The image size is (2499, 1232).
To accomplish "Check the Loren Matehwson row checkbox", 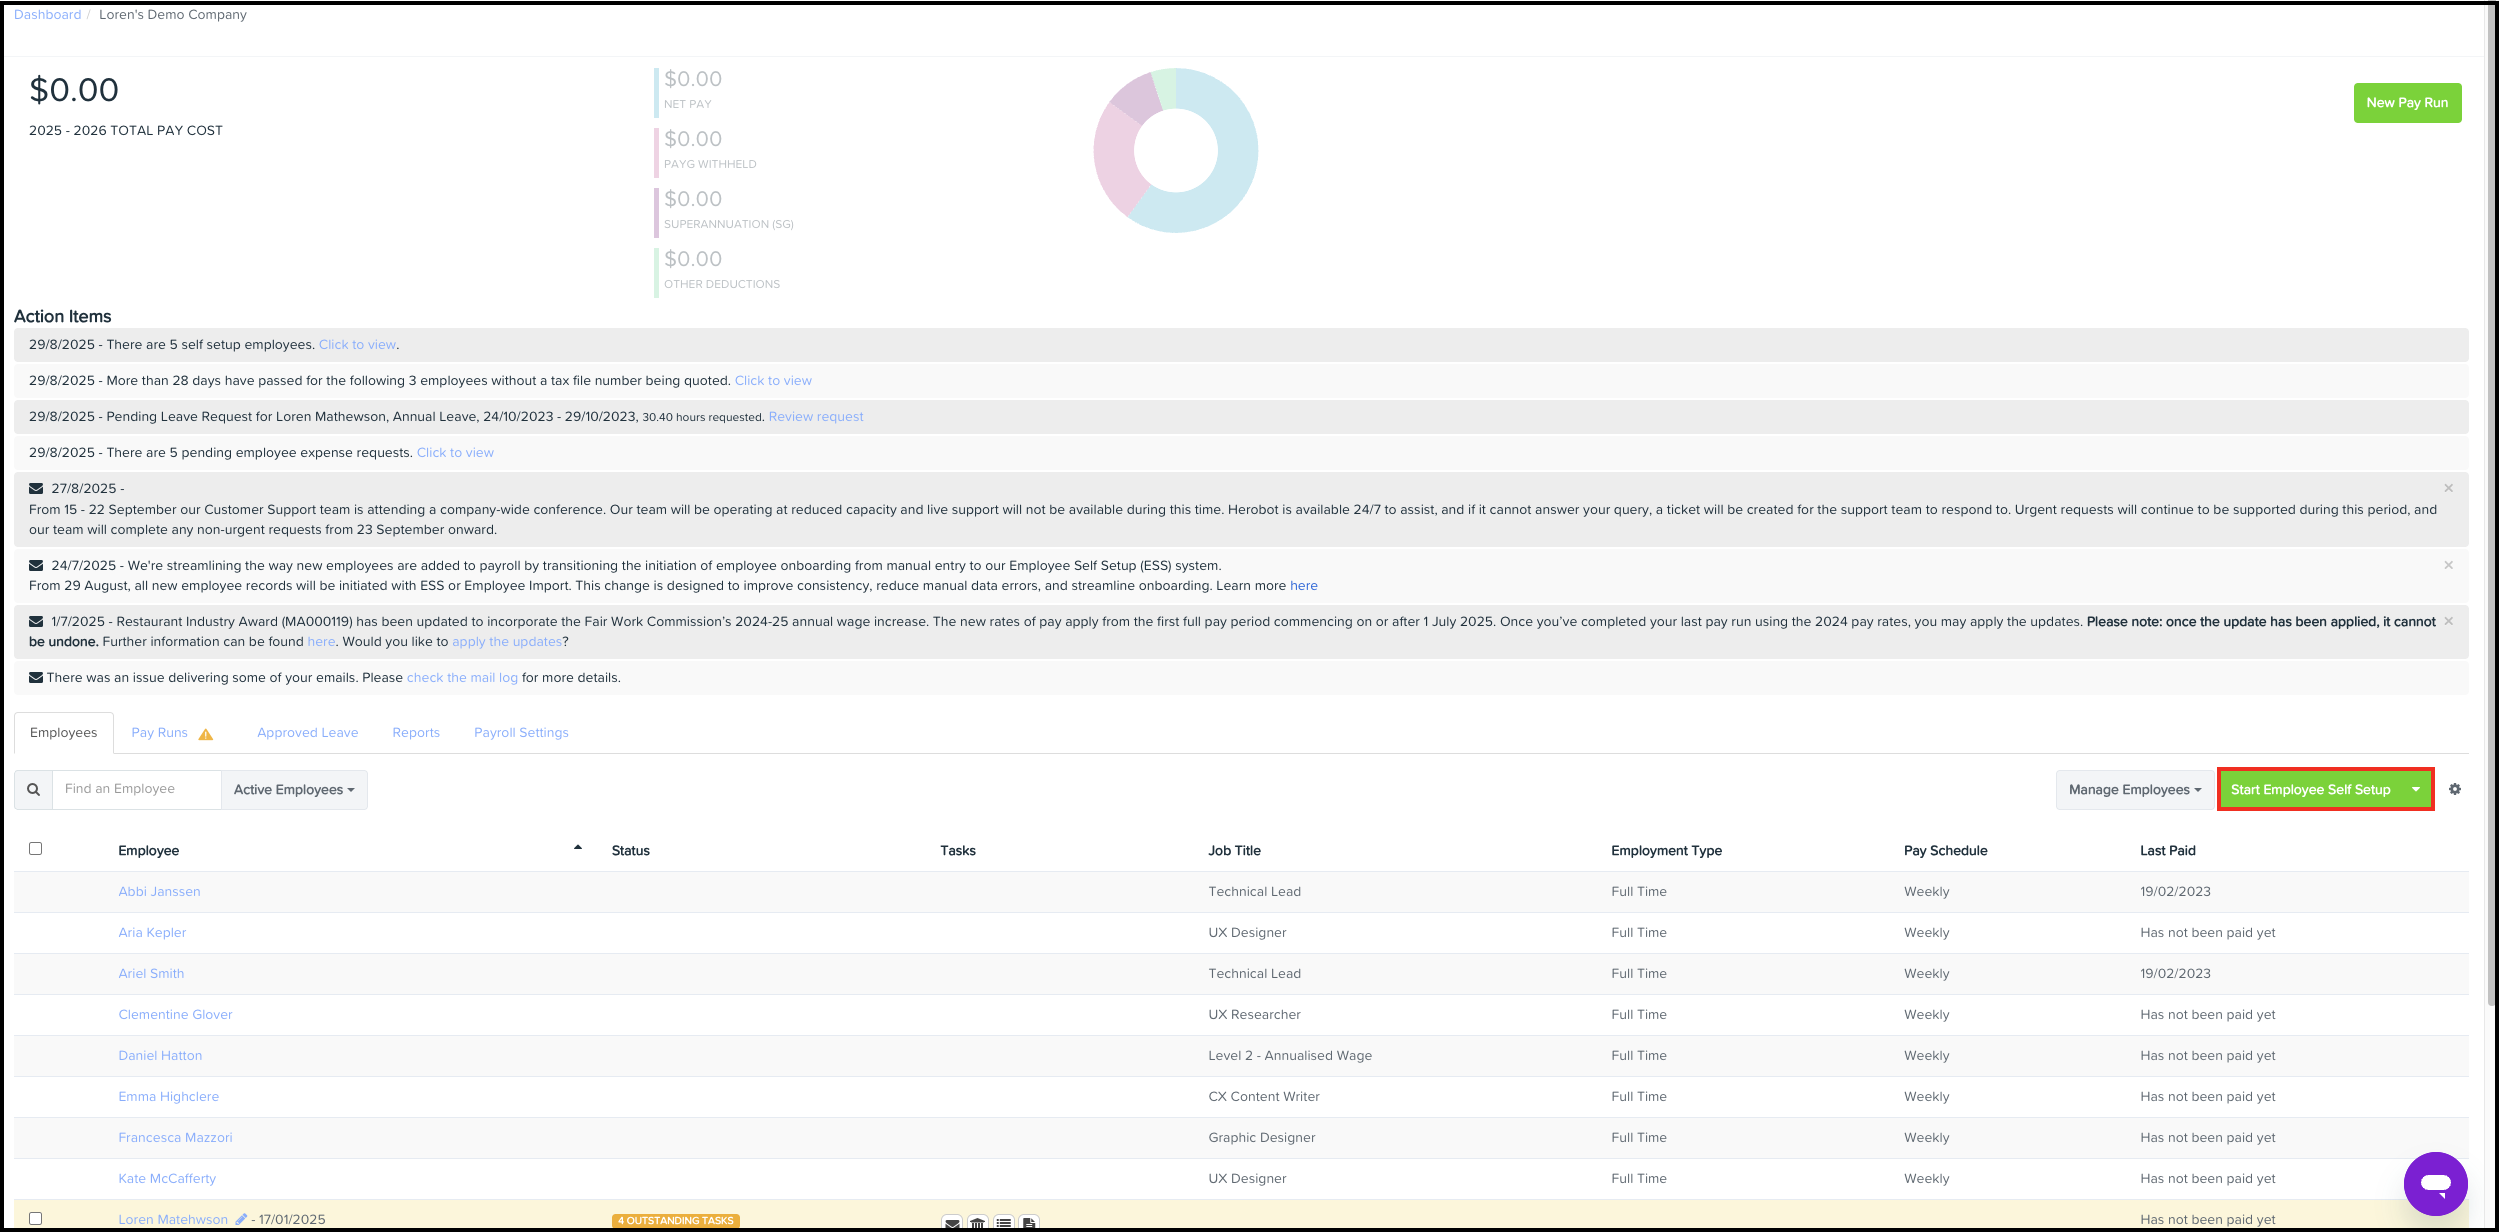I will pyautogui.click(x=36, y=1218).
